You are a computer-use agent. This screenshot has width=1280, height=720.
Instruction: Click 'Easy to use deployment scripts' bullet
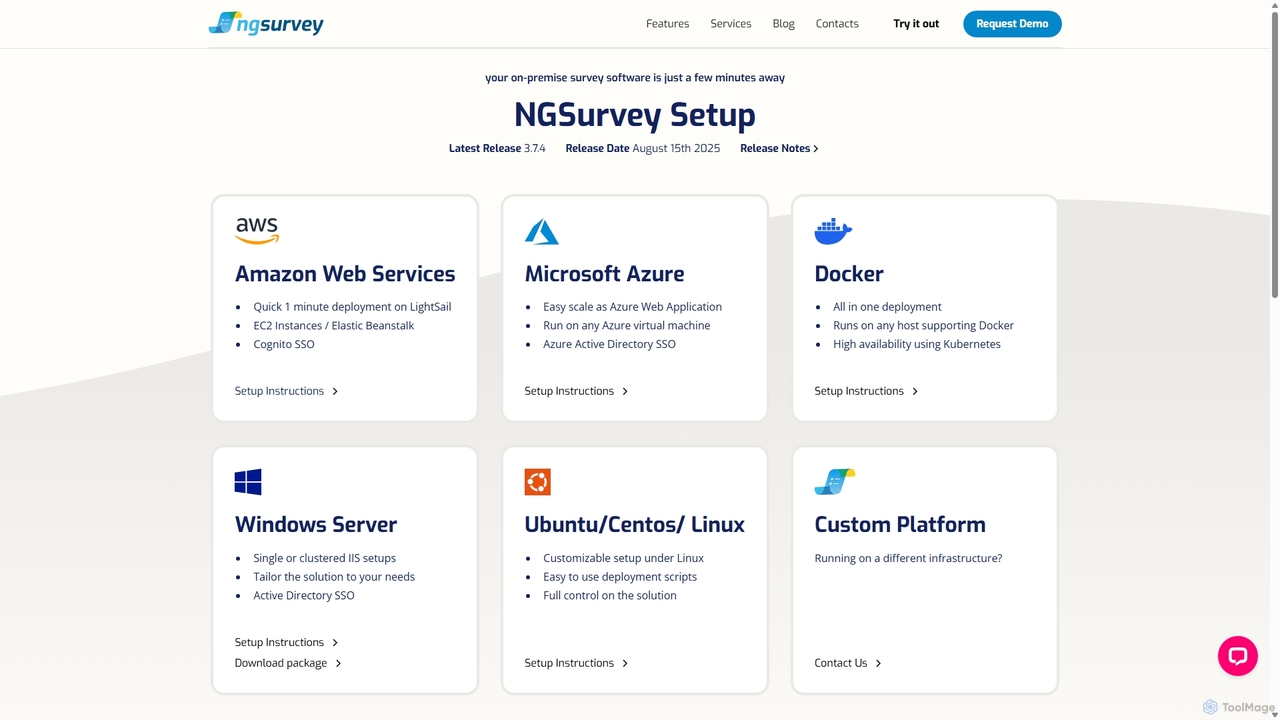pos(620,577)
